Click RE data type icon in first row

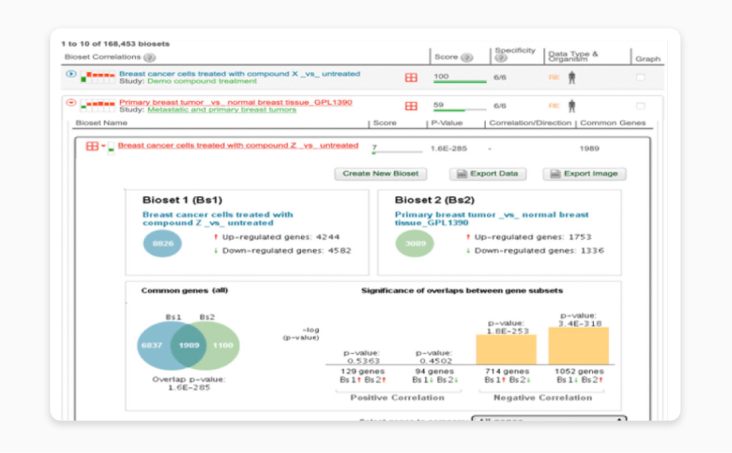[x=553, y=77]
